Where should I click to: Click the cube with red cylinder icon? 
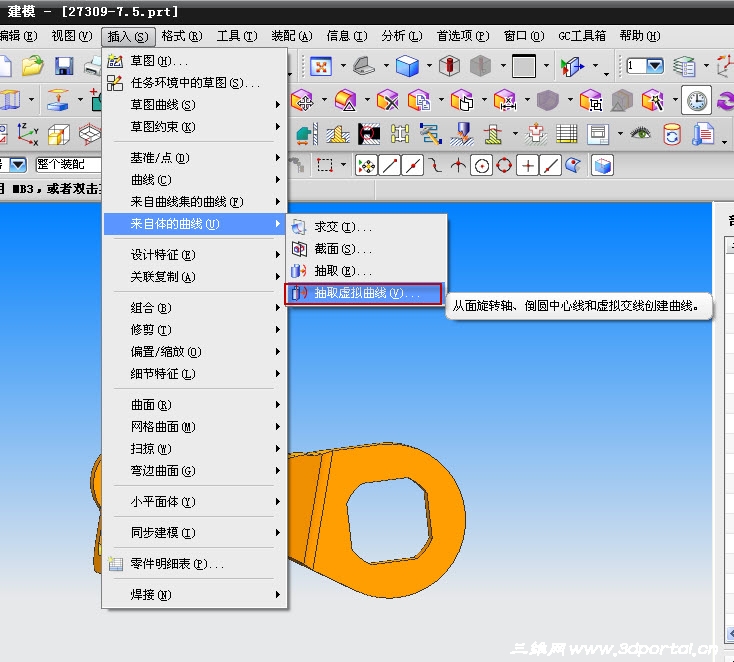coord(450,66)
